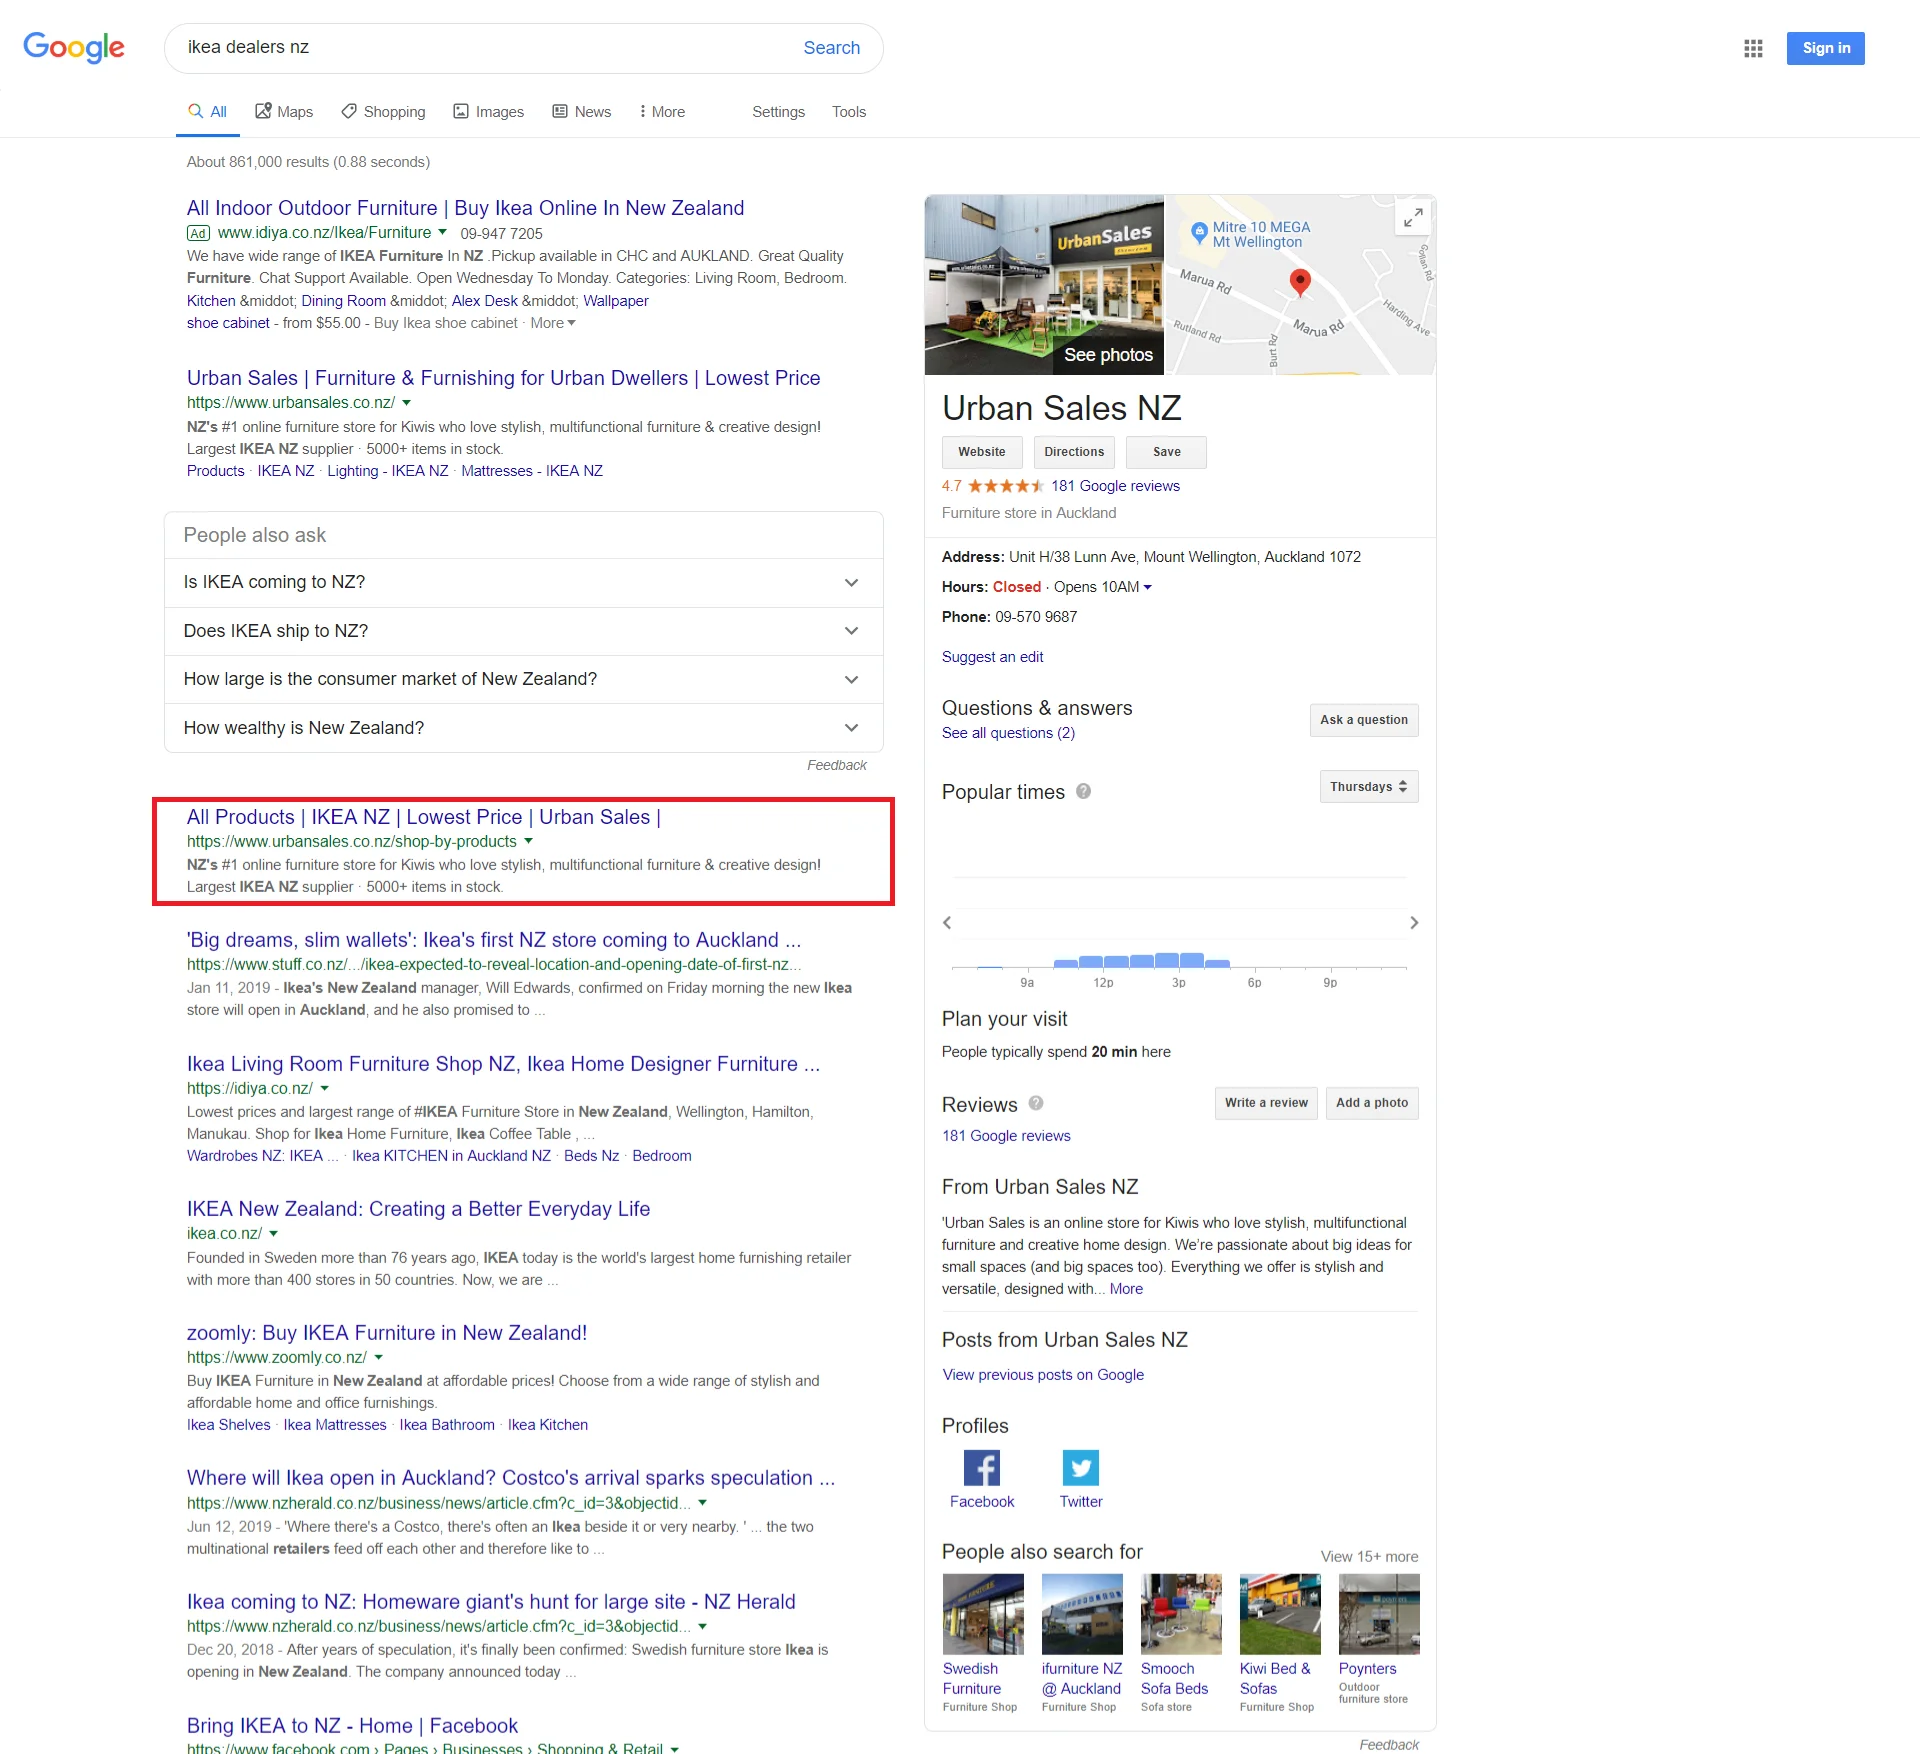Click the Popular times help icon
The width and height of the screenshot is (1920, 1754).
pos(1083,791)
